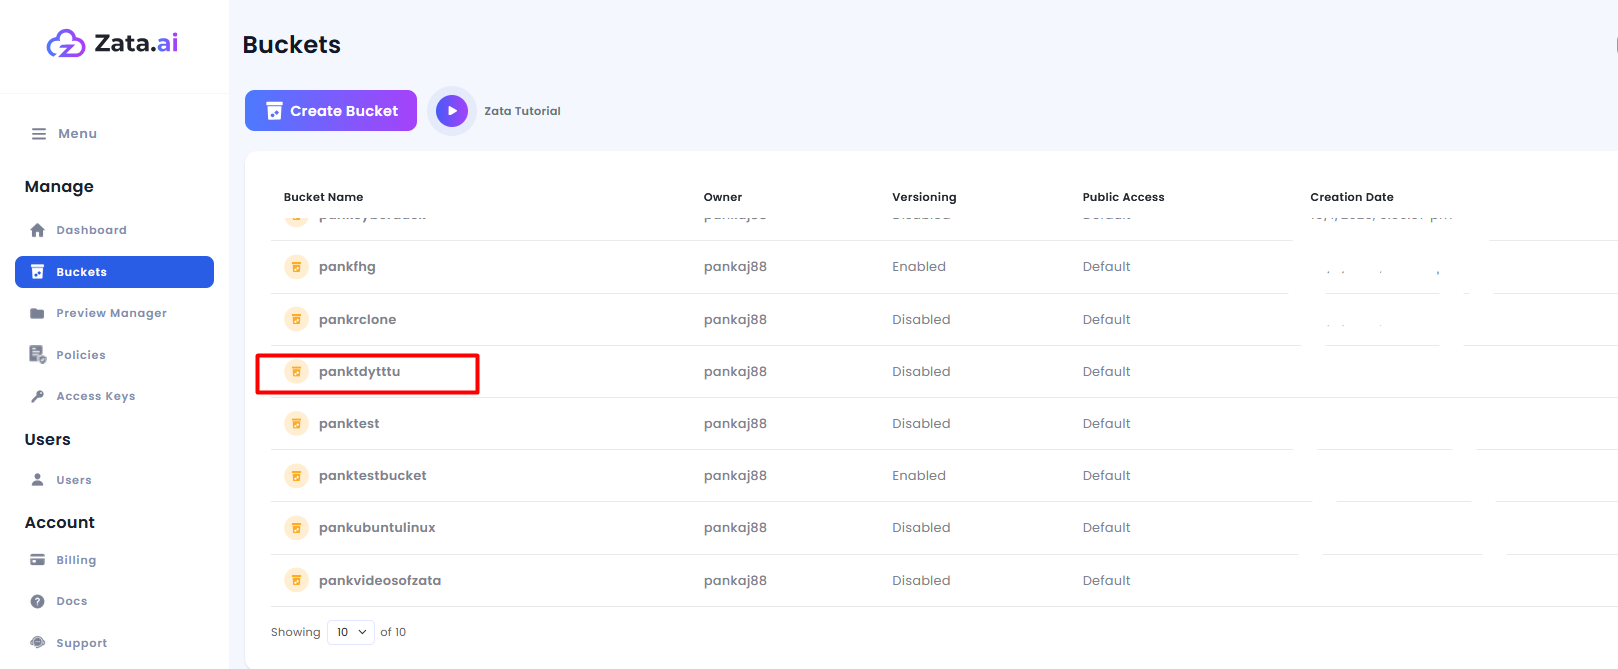Image resolution: width=1618 pixels, height=669 pixels.
Task: Click the Creation Date column header
Action: 1351,197
